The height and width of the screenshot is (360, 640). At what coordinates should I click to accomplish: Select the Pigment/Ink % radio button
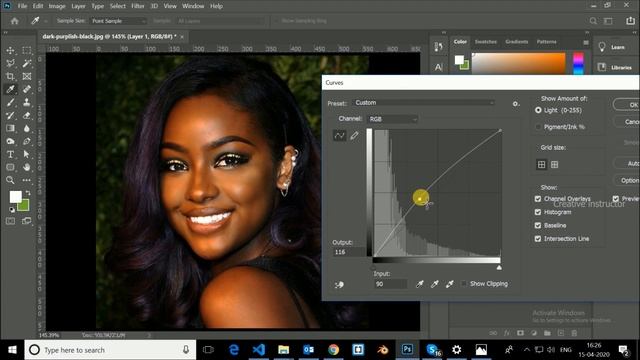pyautogui.click(x=538, y=127)
